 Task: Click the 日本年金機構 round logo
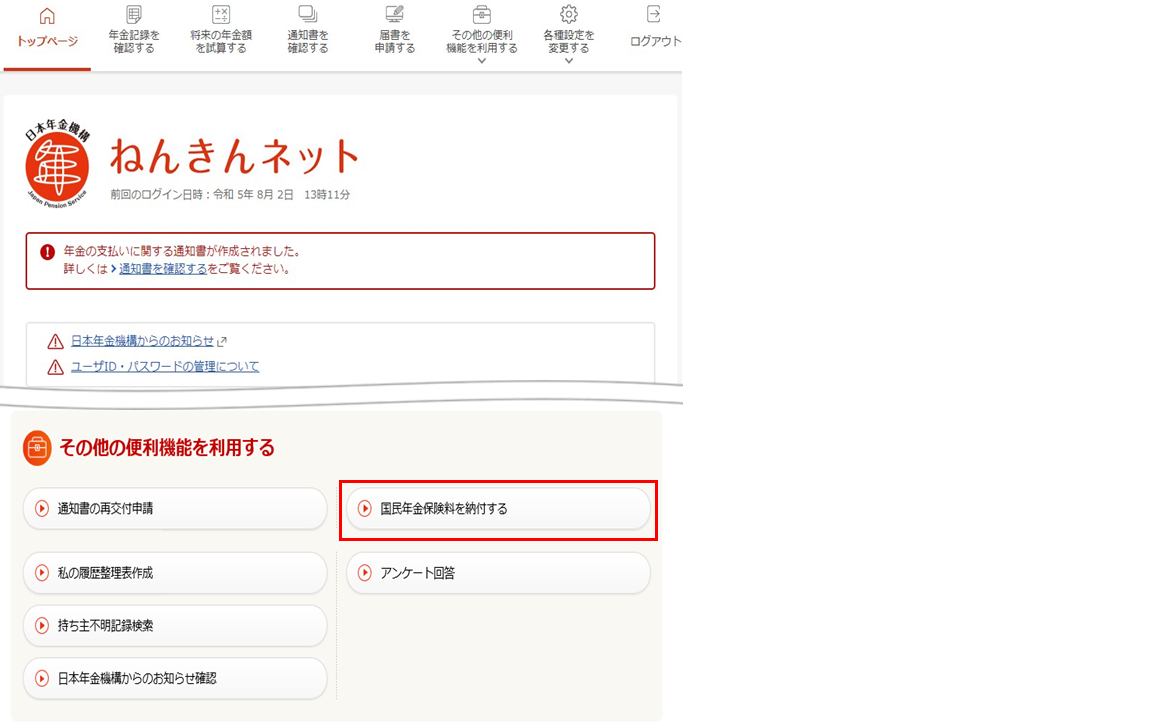pyautogui.click(x=56, y=160)
